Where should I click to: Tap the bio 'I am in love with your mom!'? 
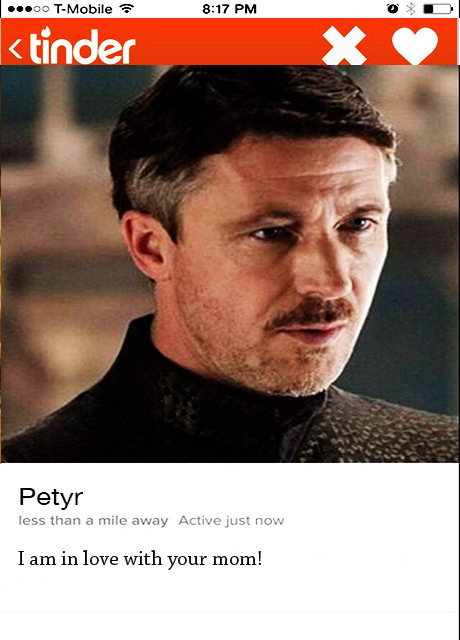140,559
